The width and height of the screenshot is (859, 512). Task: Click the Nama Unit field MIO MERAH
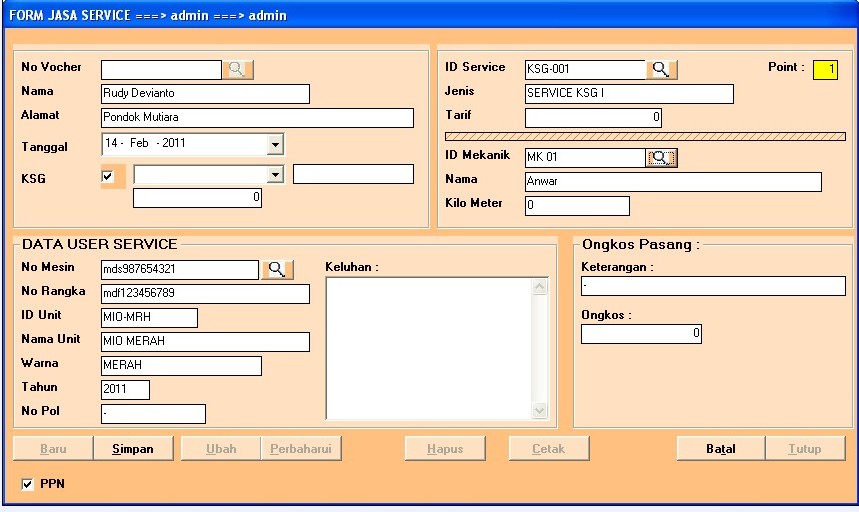pyautogui.click(x=205, y=342)
